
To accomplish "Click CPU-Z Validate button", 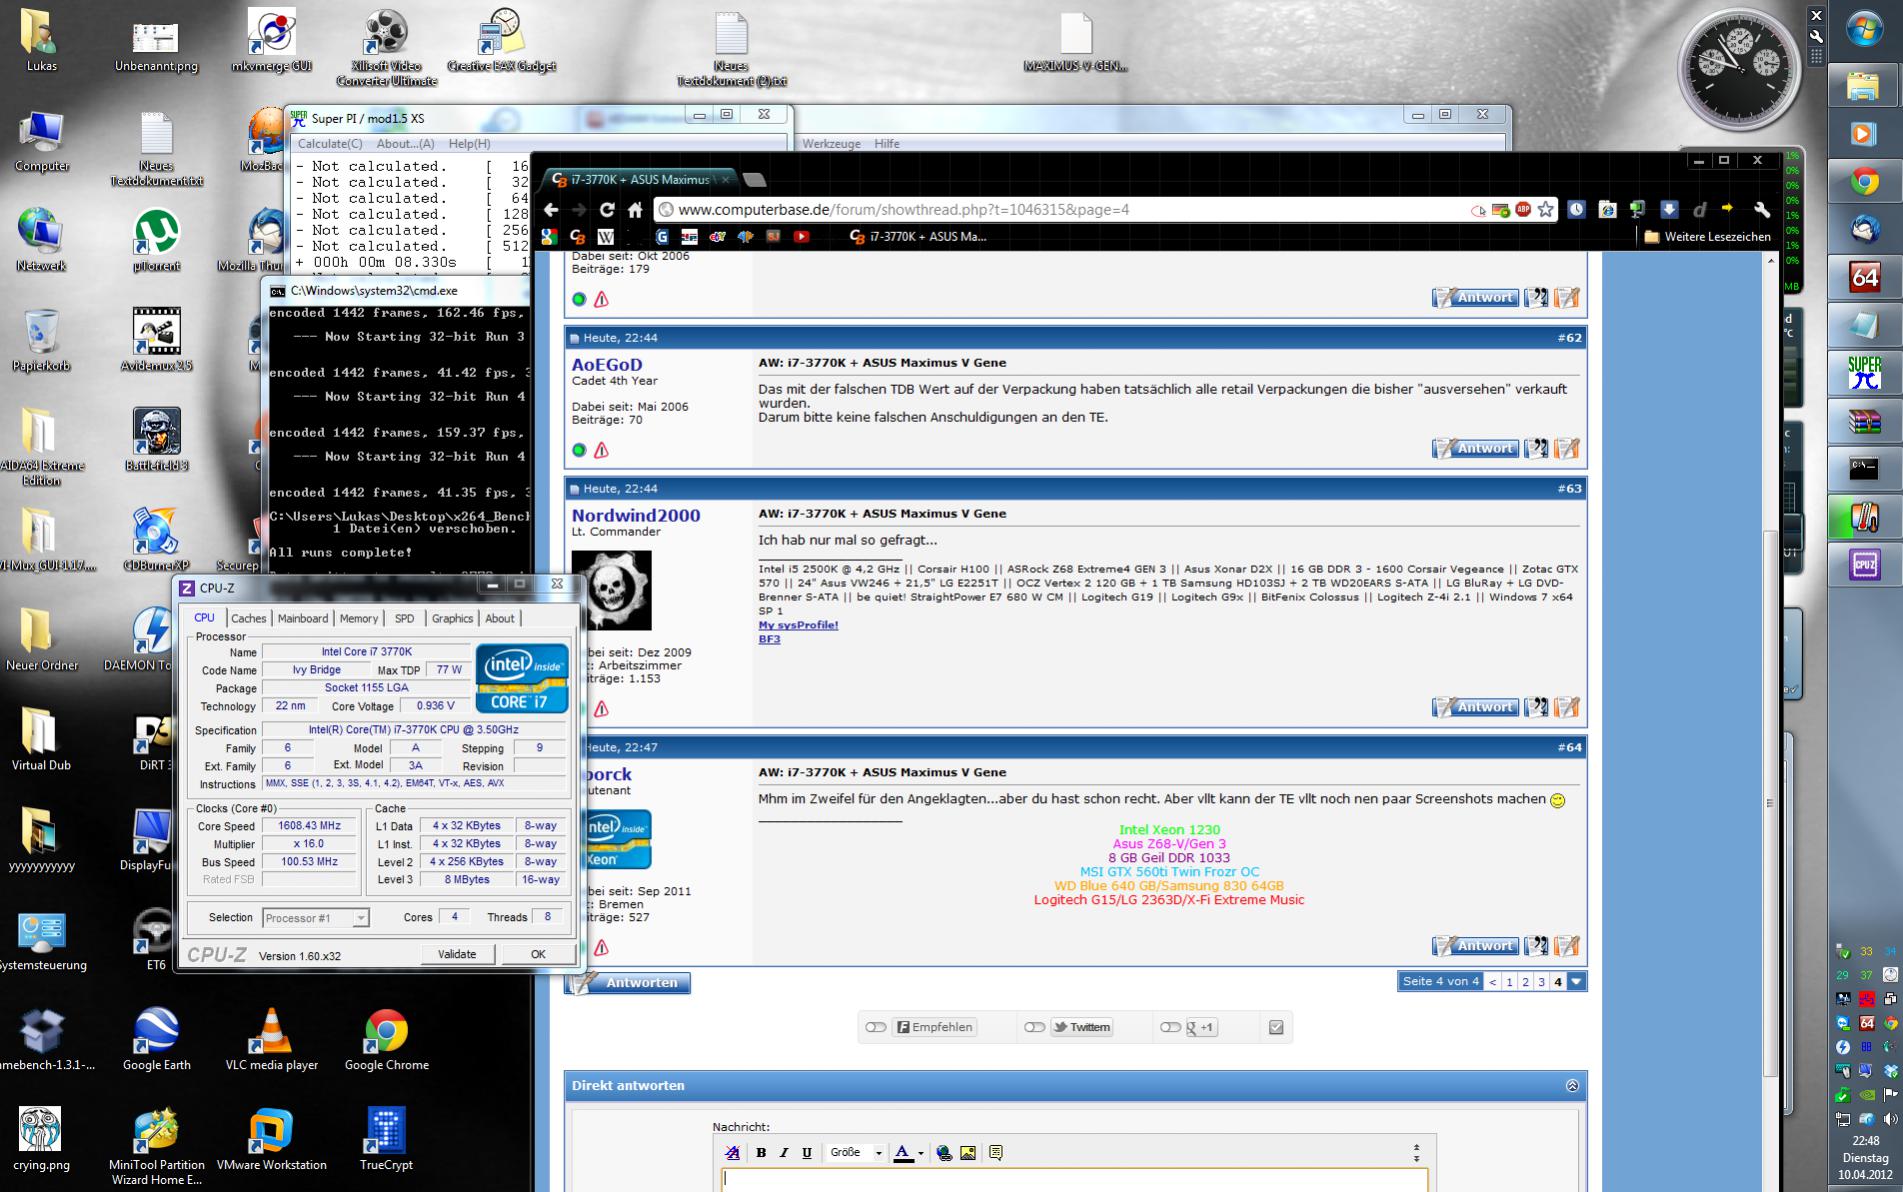I will click(457, 954).
